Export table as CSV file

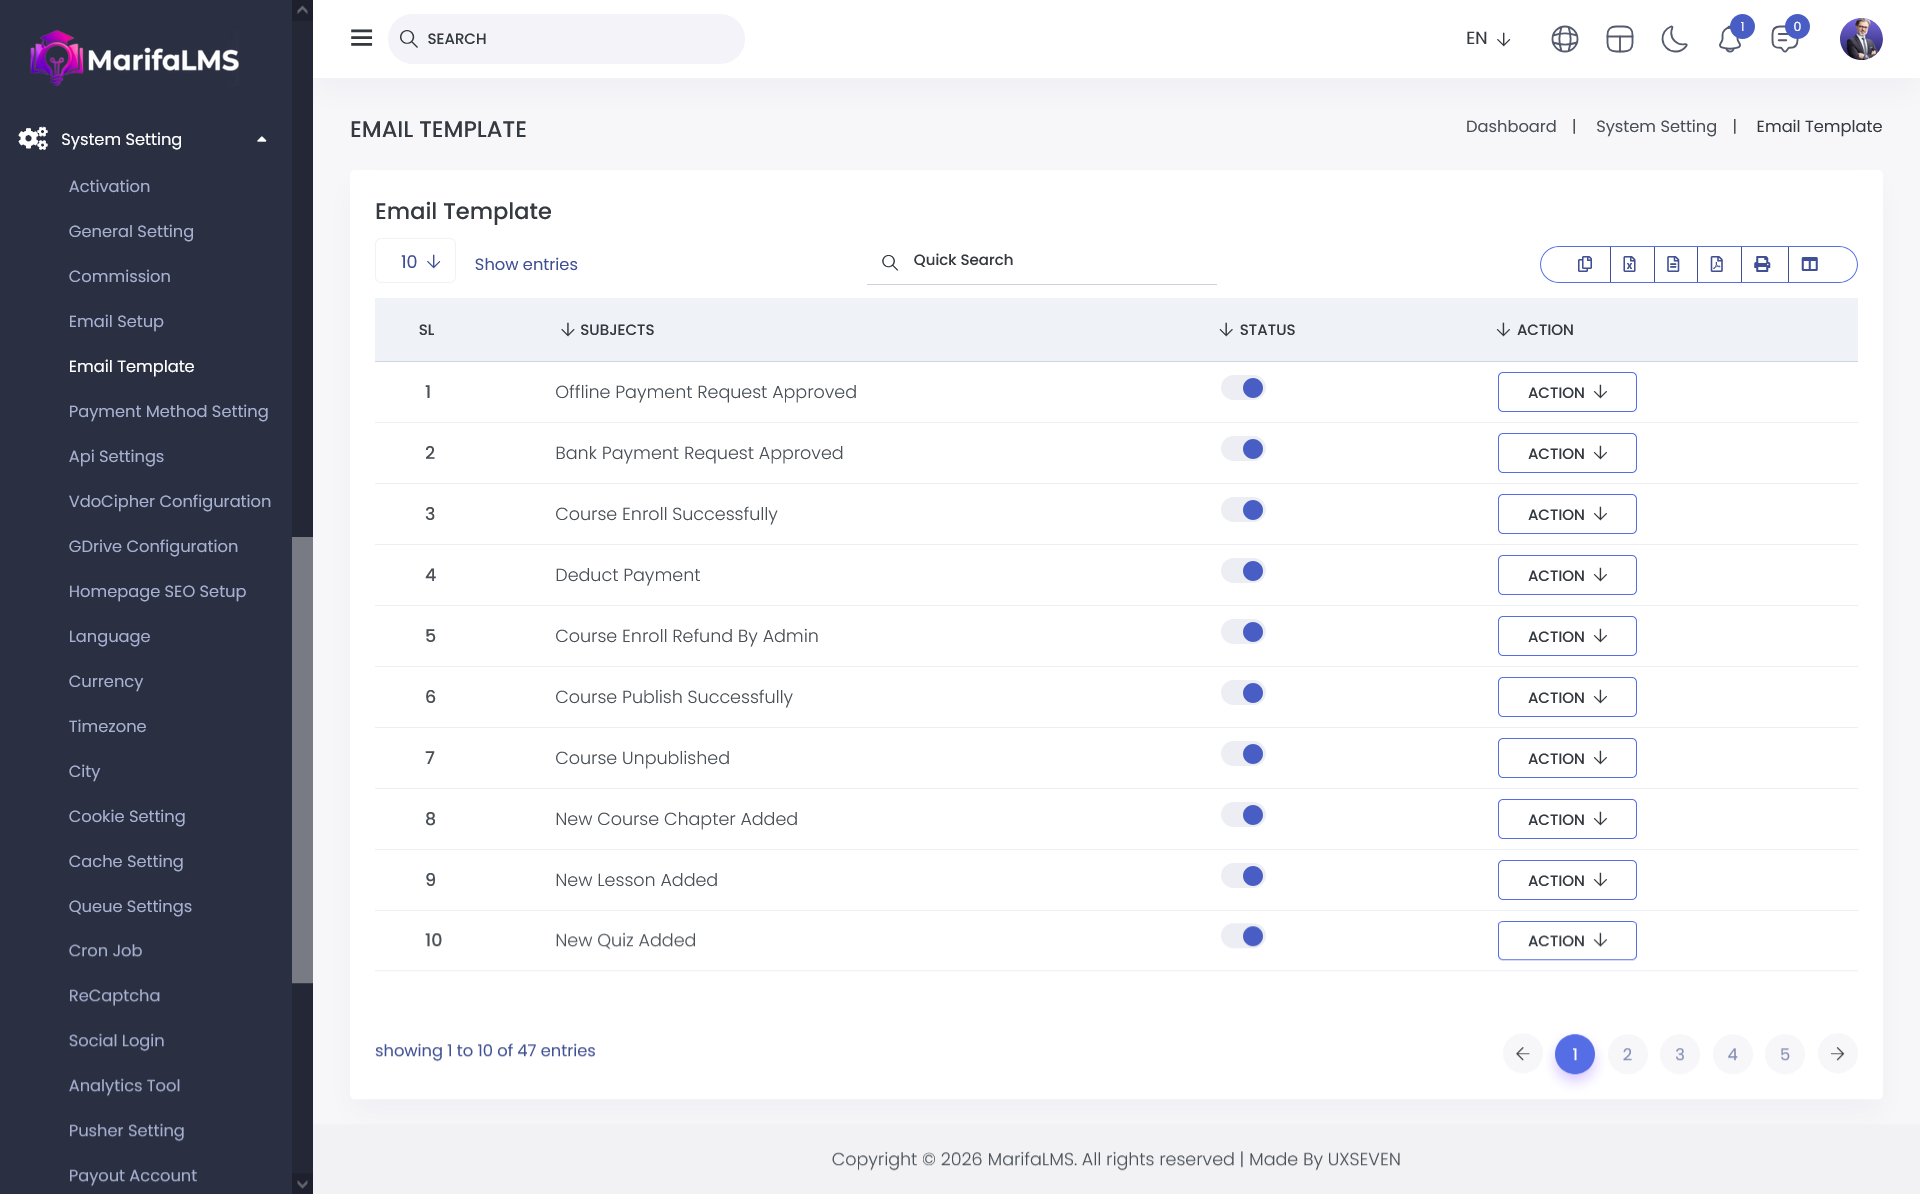point(1673,264)
